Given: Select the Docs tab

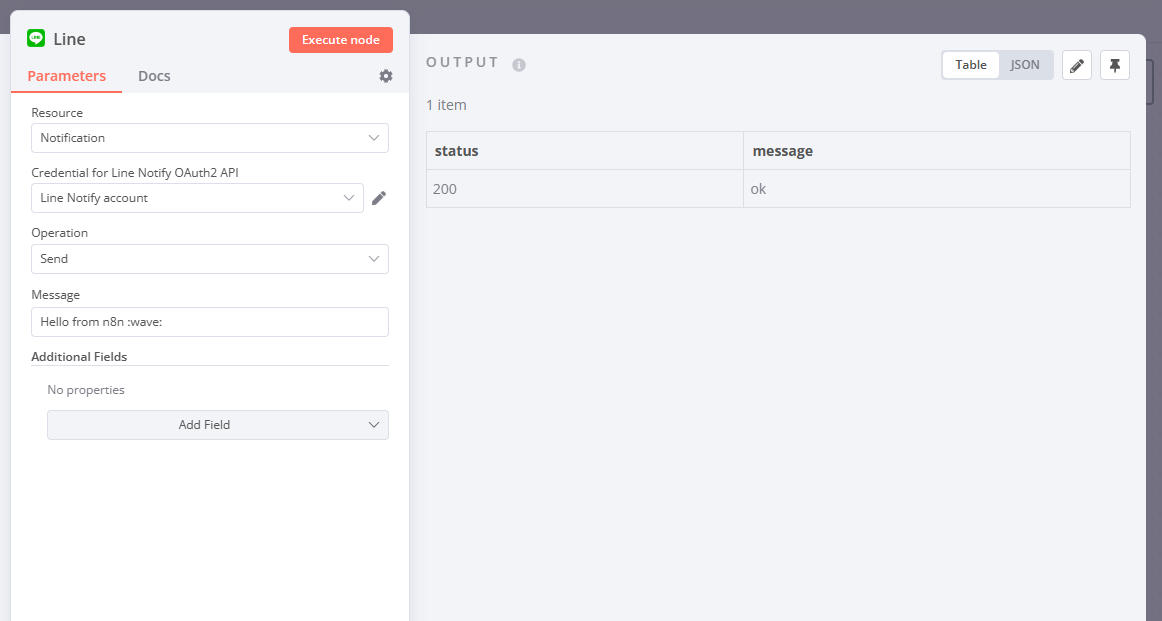Looking at the screenshot, I should click(x=154, y=76).
